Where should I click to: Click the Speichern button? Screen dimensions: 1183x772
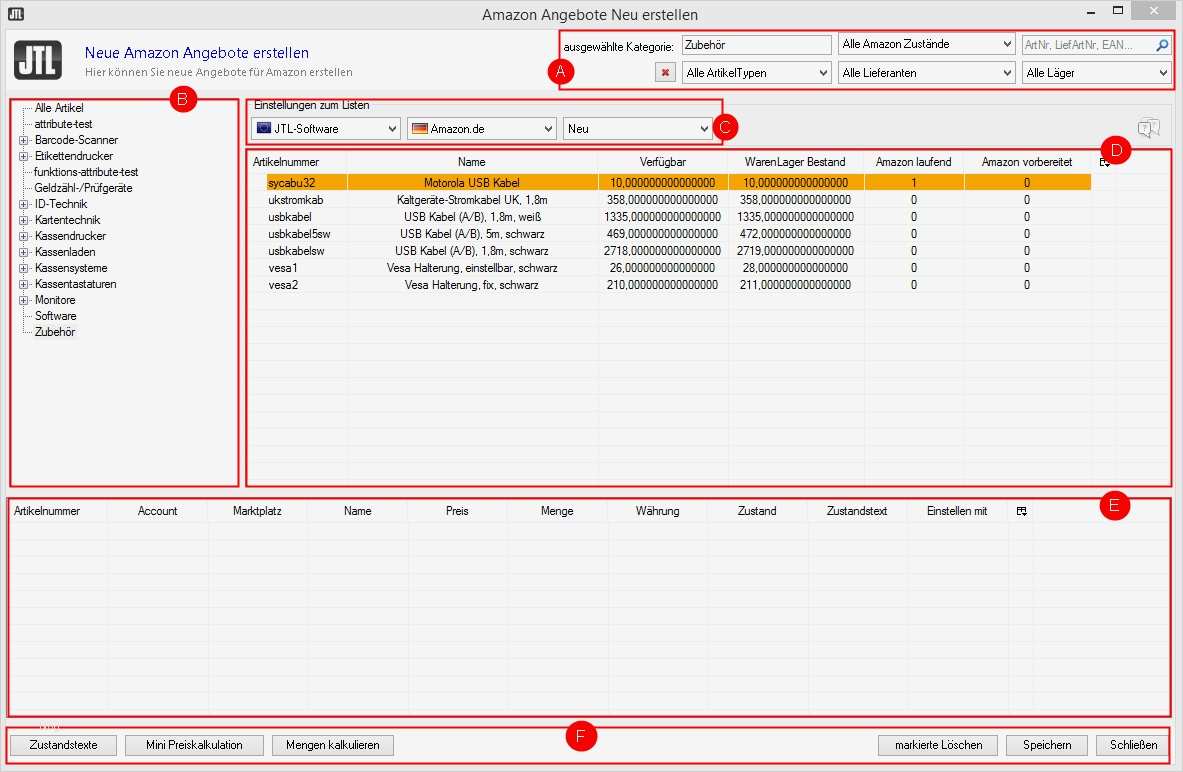click(x=1046, y=746)
